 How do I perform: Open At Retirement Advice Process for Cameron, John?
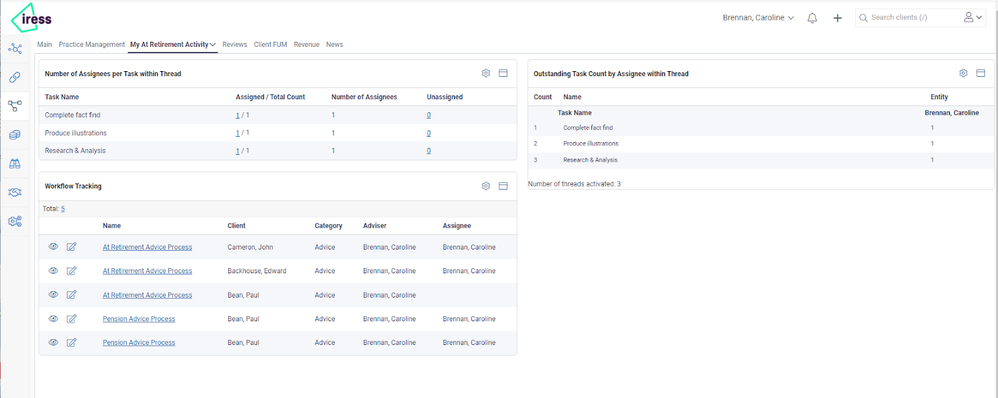click(147, 247)
